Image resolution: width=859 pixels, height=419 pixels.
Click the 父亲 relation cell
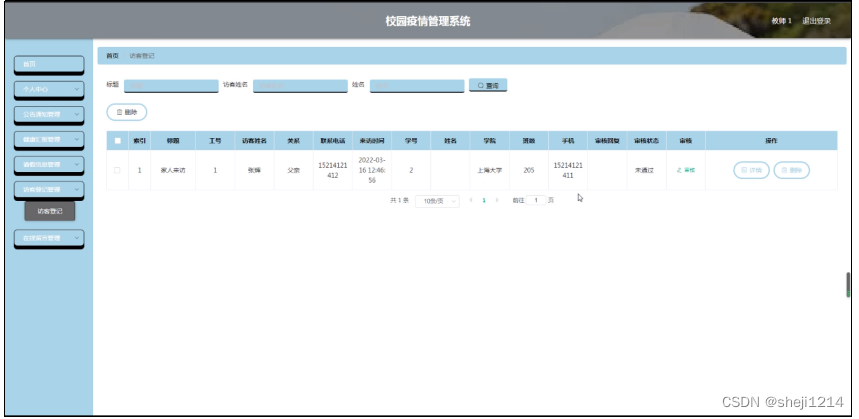pyautogui.click(x=294, y=170)
